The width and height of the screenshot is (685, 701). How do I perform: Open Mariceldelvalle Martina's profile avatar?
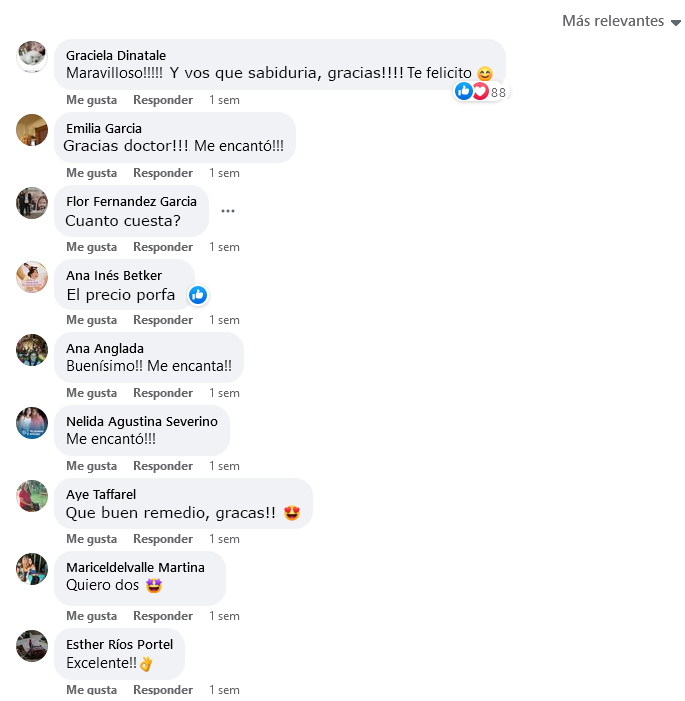pyautogui.click(x=32, y=569)
